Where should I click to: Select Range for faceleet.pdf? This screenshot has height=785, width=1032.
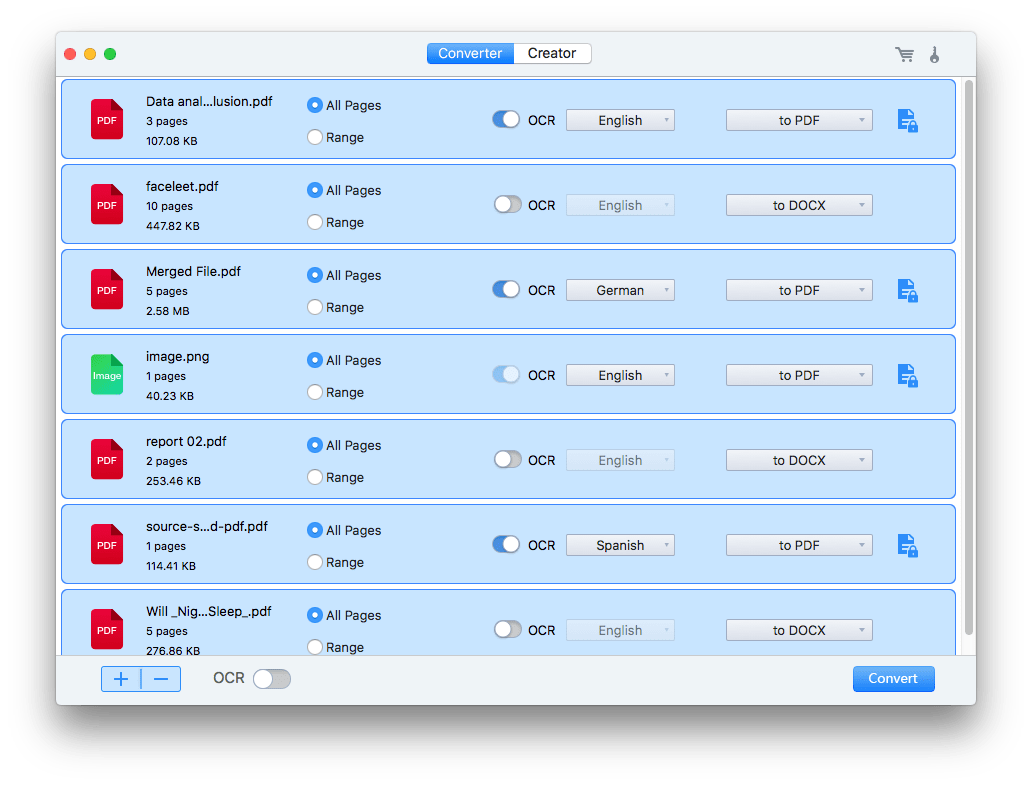coord(314,221)
